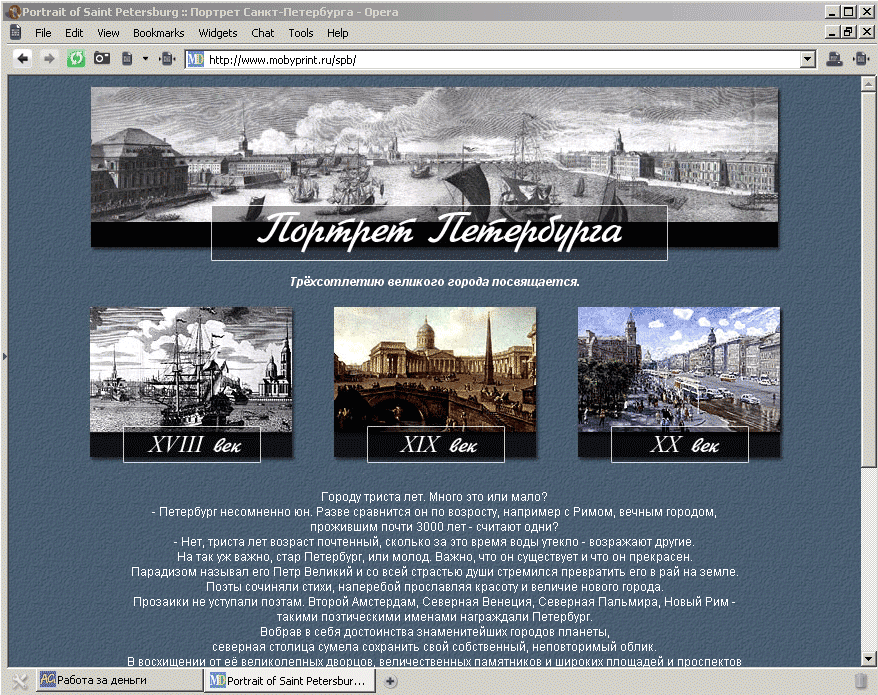Viewport: 878px width, 695px height.
Task: Open the Bookmarks menu
Action: click(x=158, y=33)
